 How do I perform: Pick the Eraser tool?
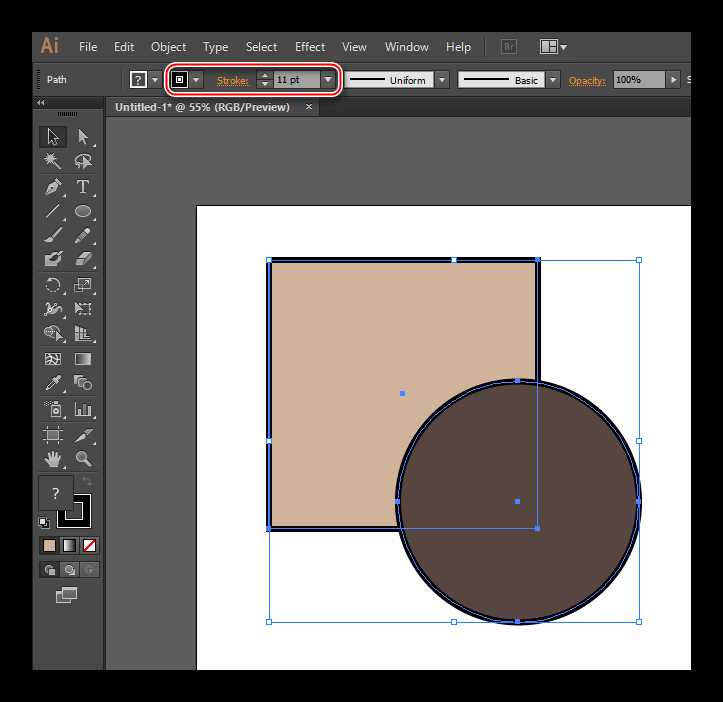(x=83, y=259)
